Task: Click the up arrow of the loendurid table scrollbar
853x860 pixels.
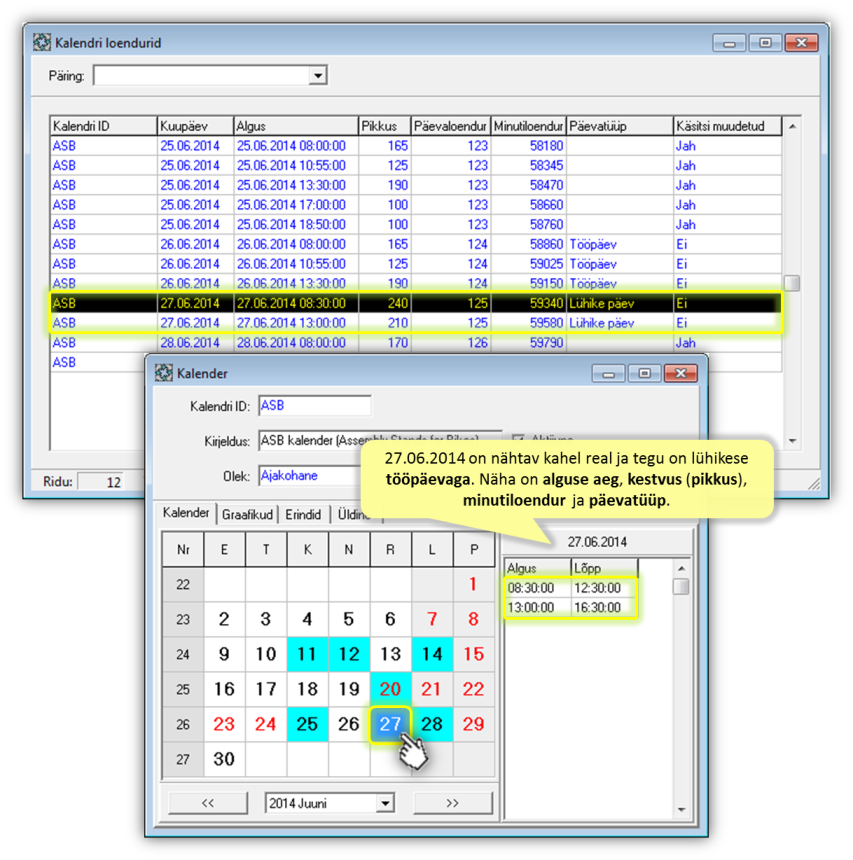Action: tap(792, 127)
